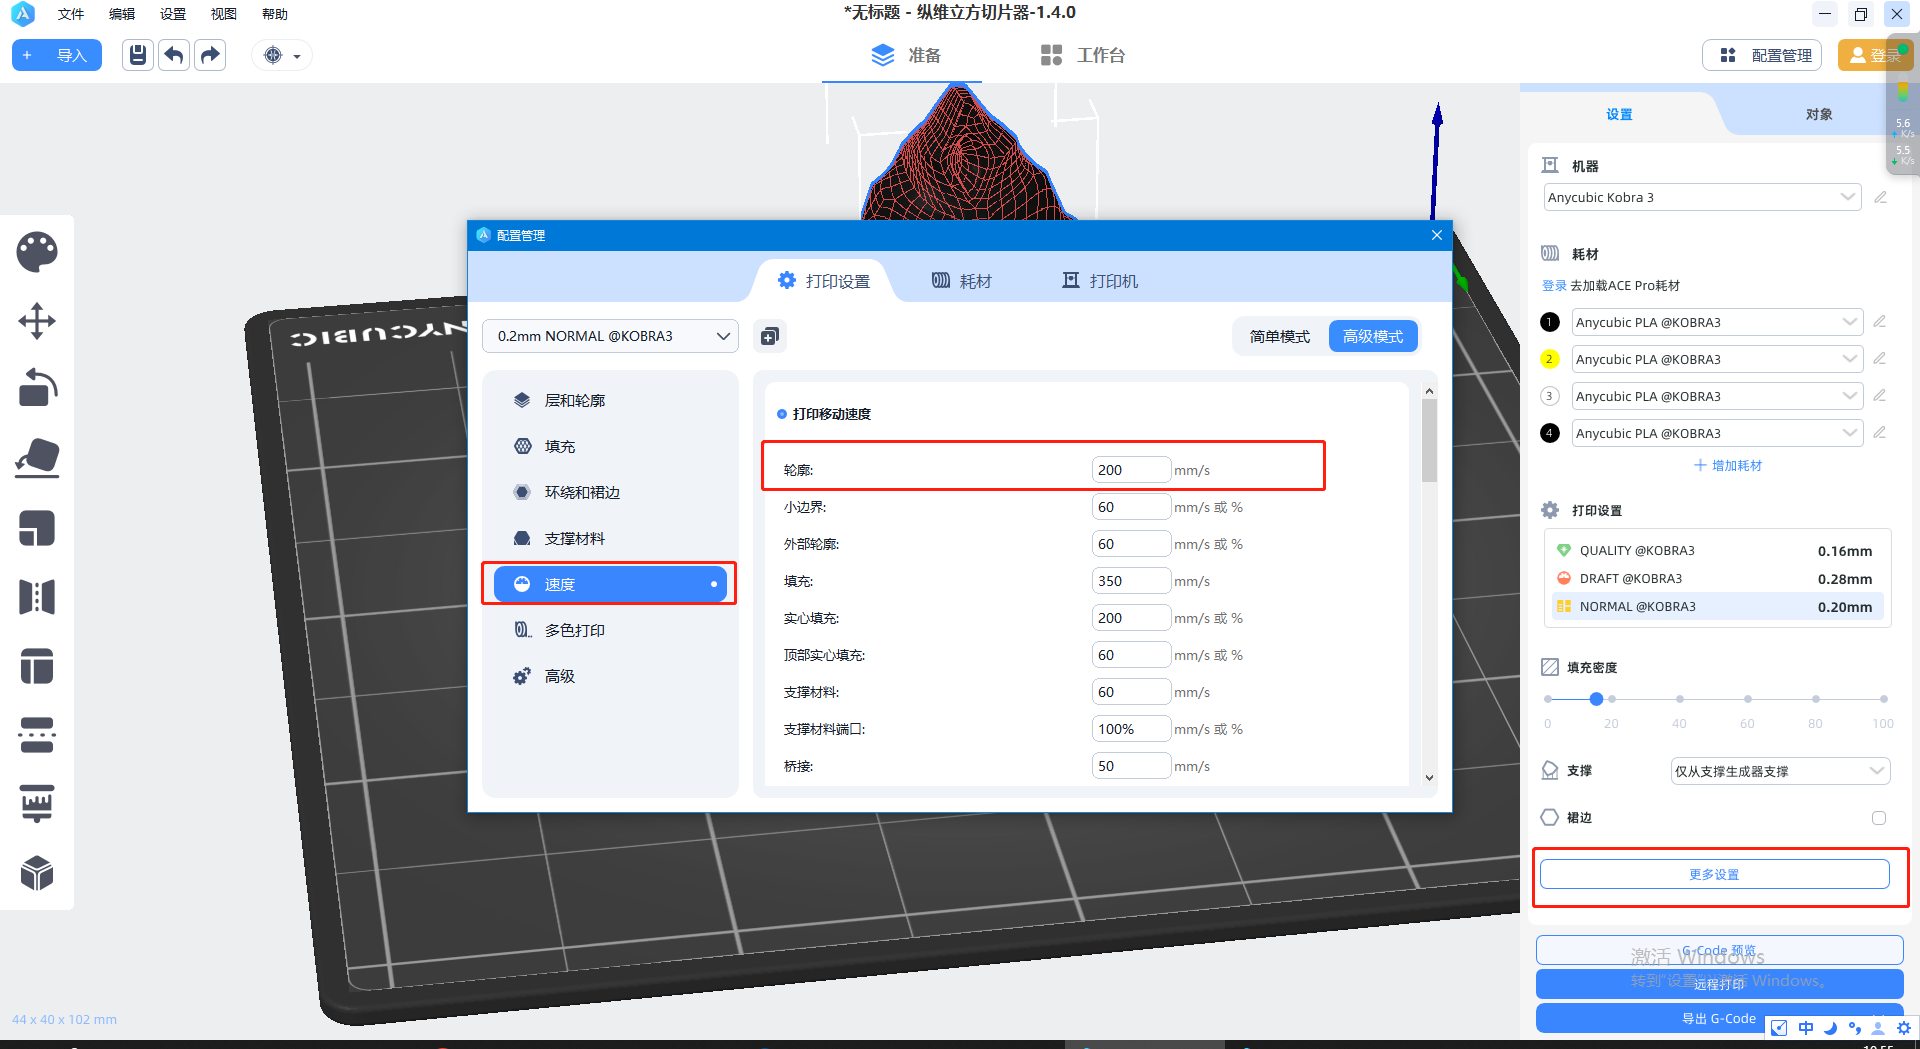Image resolution: width=1920 pixels, height=1049 pixels.
Task: Switch to the 打印机 tab in dialog
Action: tap(1100, 281)
